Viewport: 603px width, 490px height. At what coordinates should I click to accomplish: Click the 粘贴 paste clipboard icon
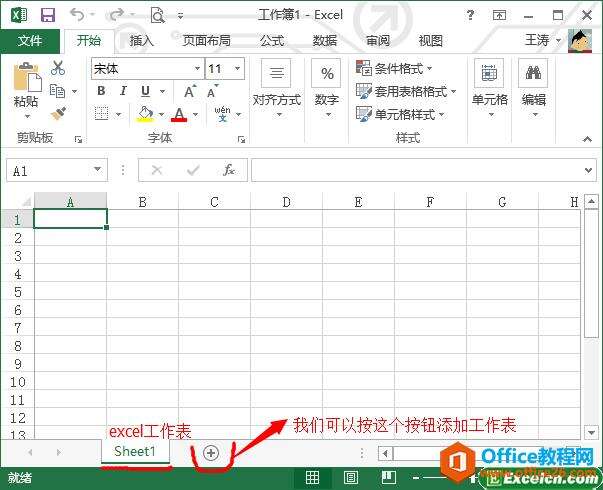pyautogui.click(x=27, y=78)
